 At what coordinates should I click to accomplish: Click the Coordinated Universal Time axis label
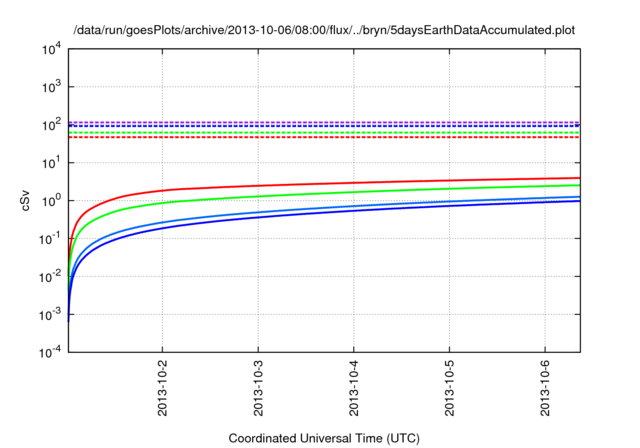click(325, 438)
